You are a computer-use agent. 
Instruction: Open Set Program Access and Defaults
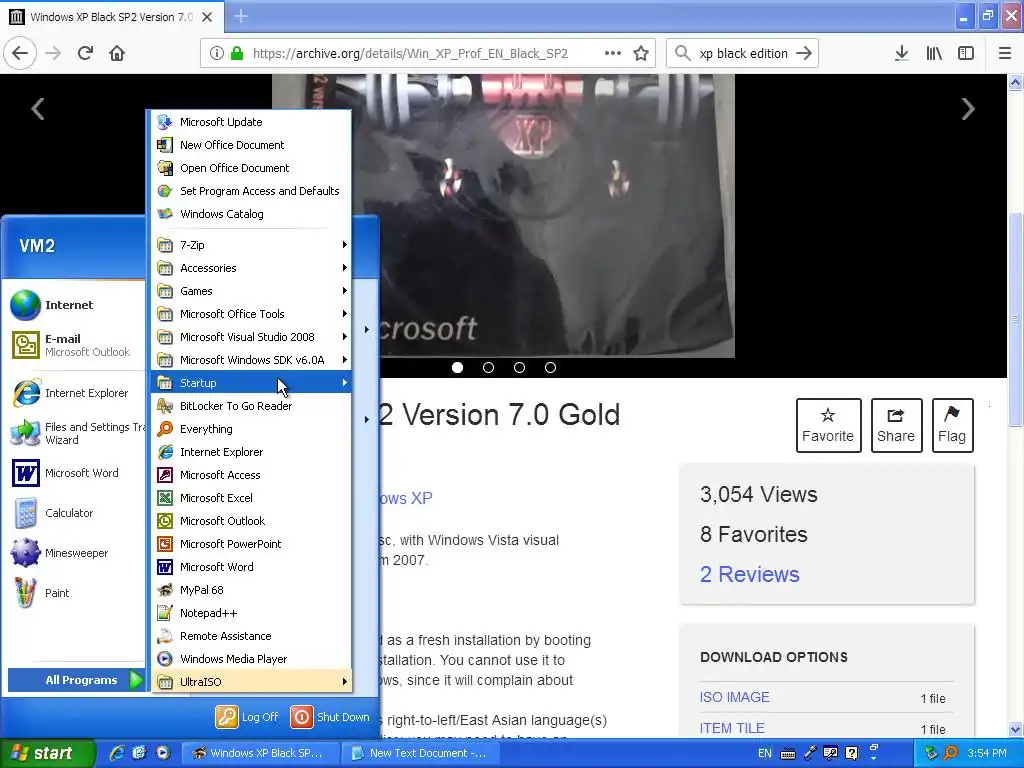(251, 191)
